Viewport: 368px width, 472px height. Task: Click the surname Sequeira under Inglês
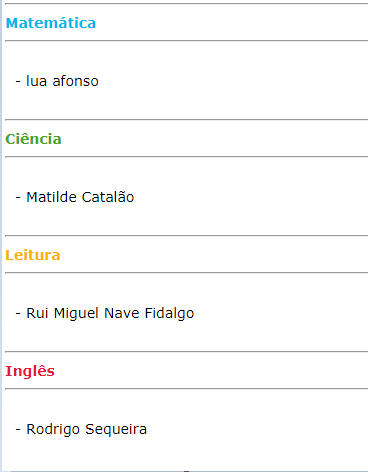pyautogui.click(x=116, y=429)
